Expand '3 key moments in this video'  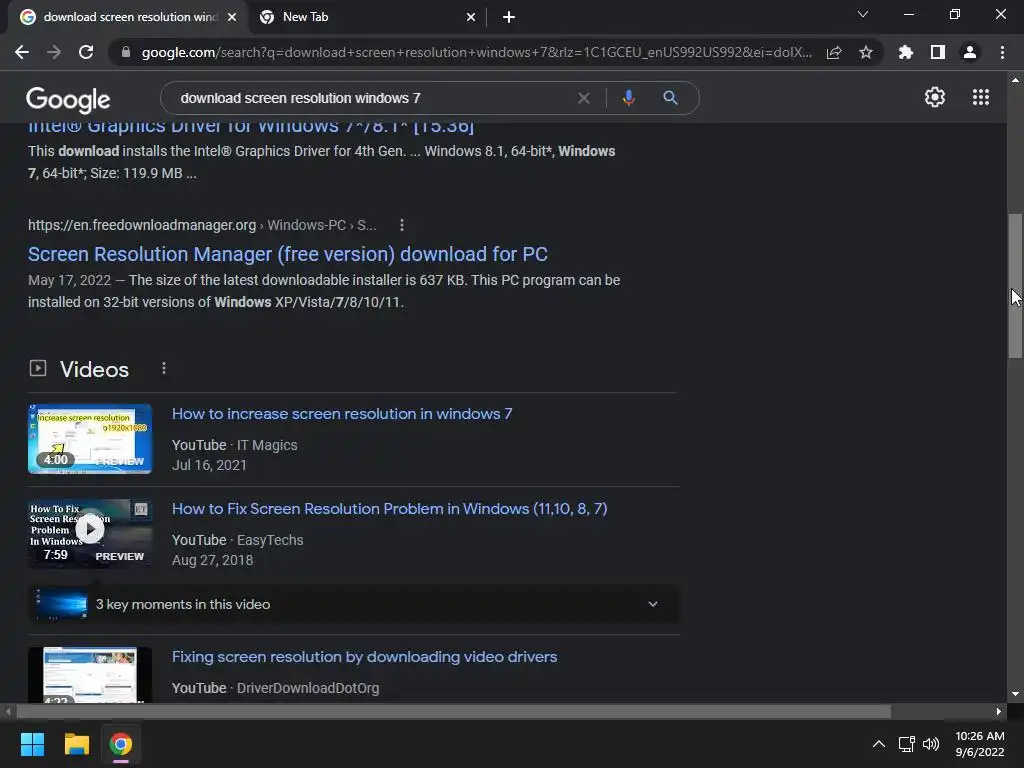point(354,605)
